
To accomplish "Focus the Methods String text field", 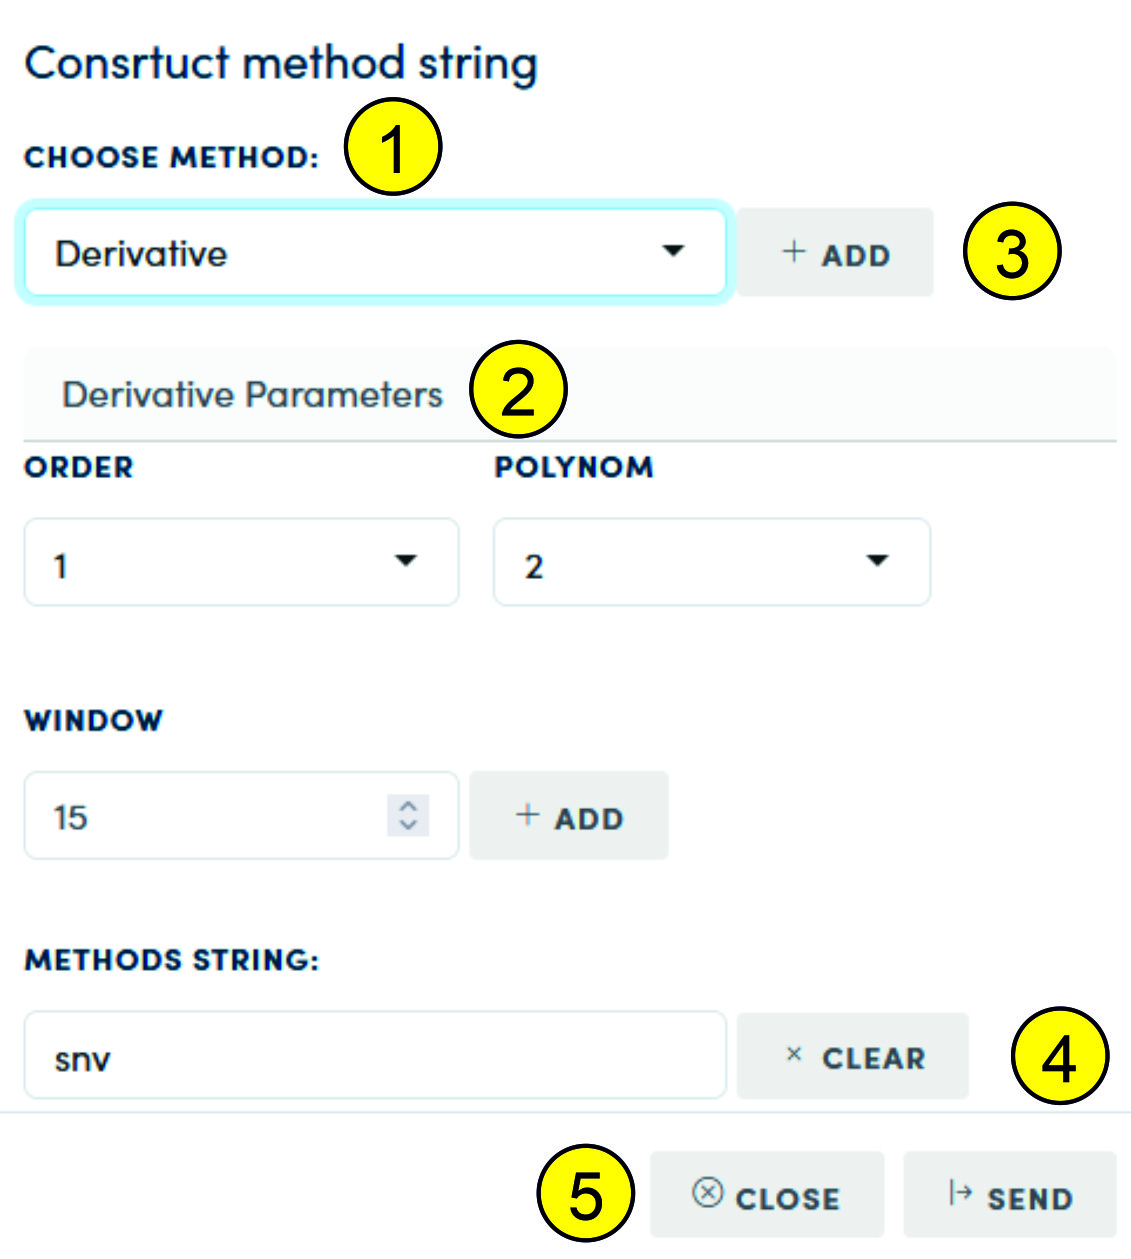I will [375, 1056].
